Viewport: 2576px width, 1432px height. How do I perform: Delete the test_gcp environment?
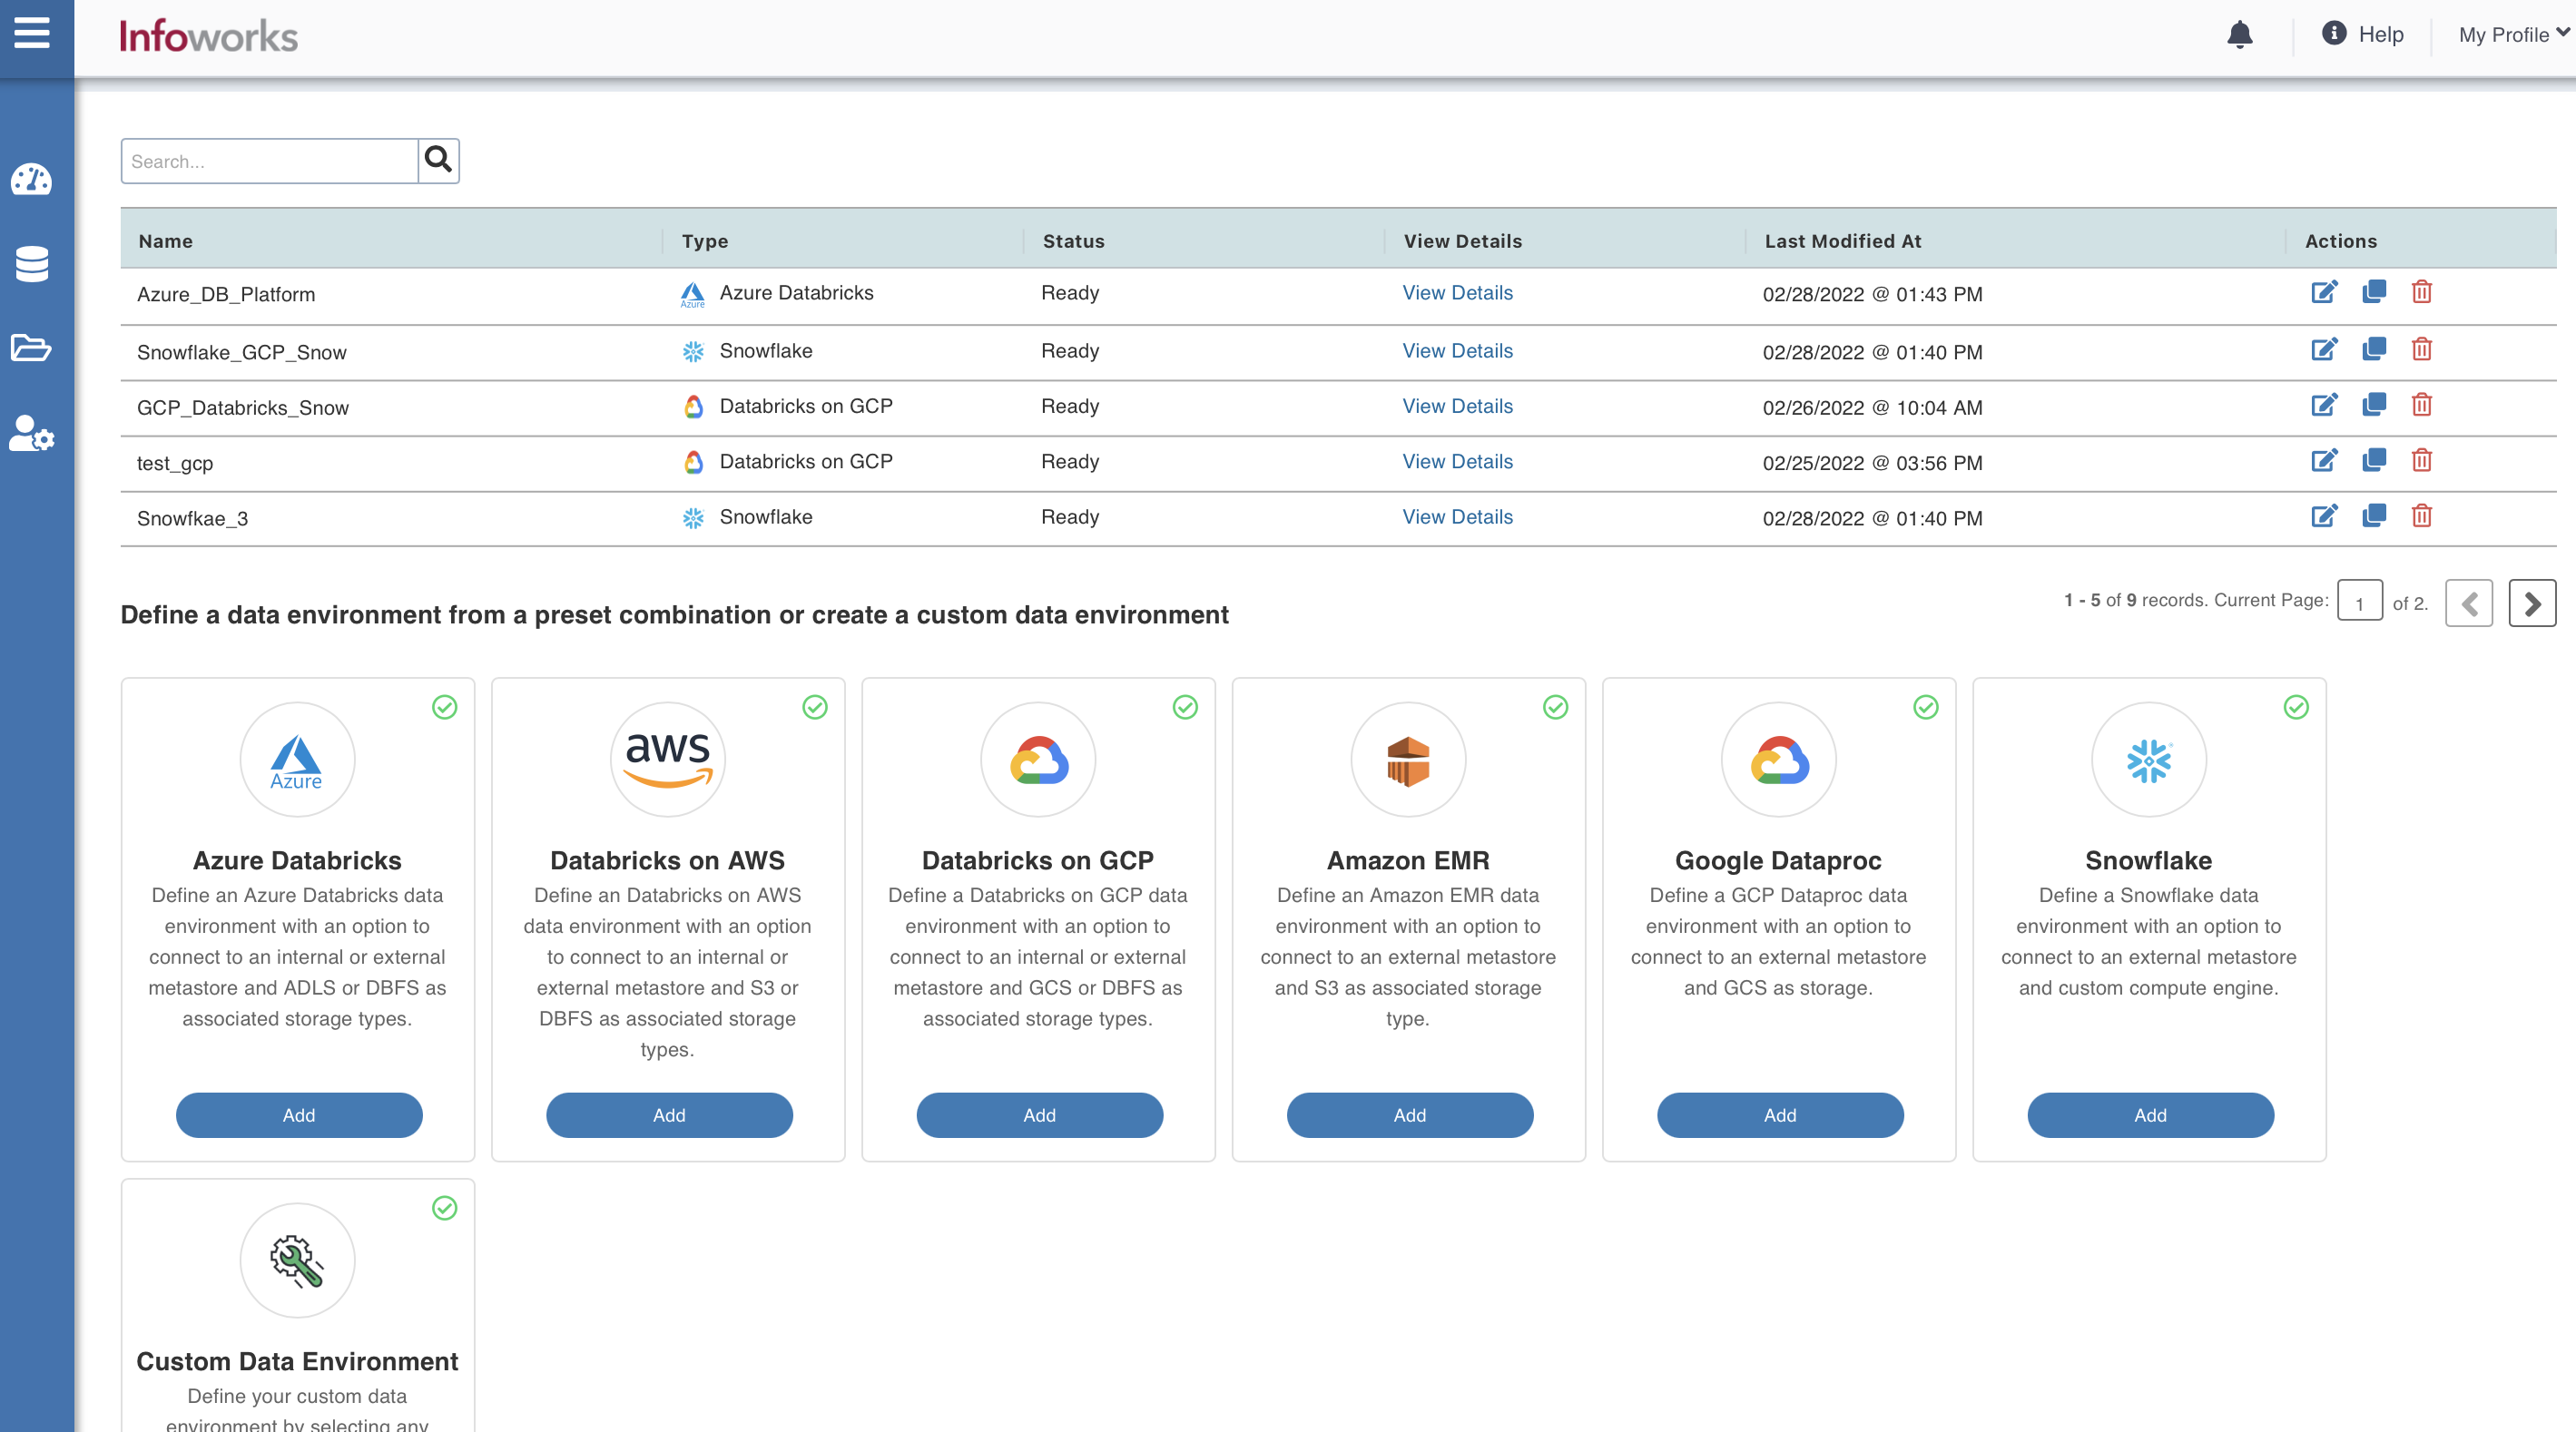[x=2421, y=460]
